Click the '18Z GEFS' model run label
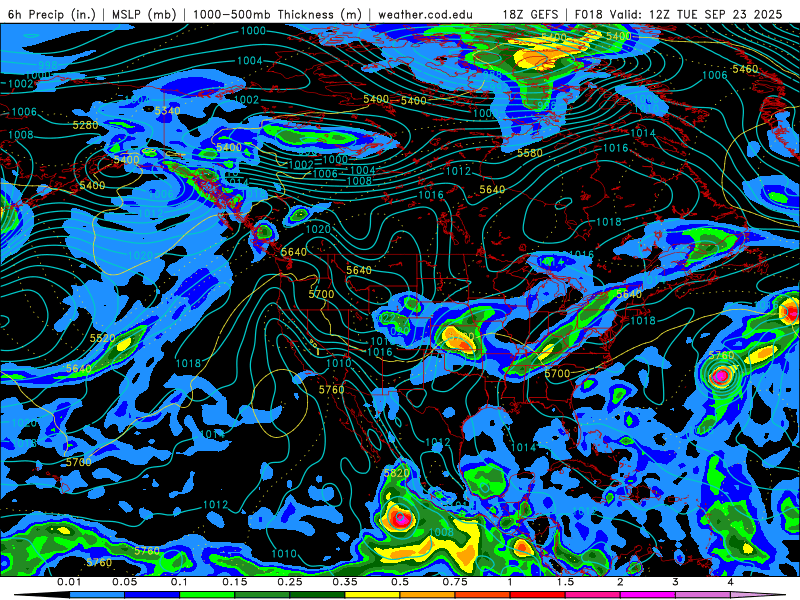The image size is (800, 600). pyautogui.click(x=531, y=14)
